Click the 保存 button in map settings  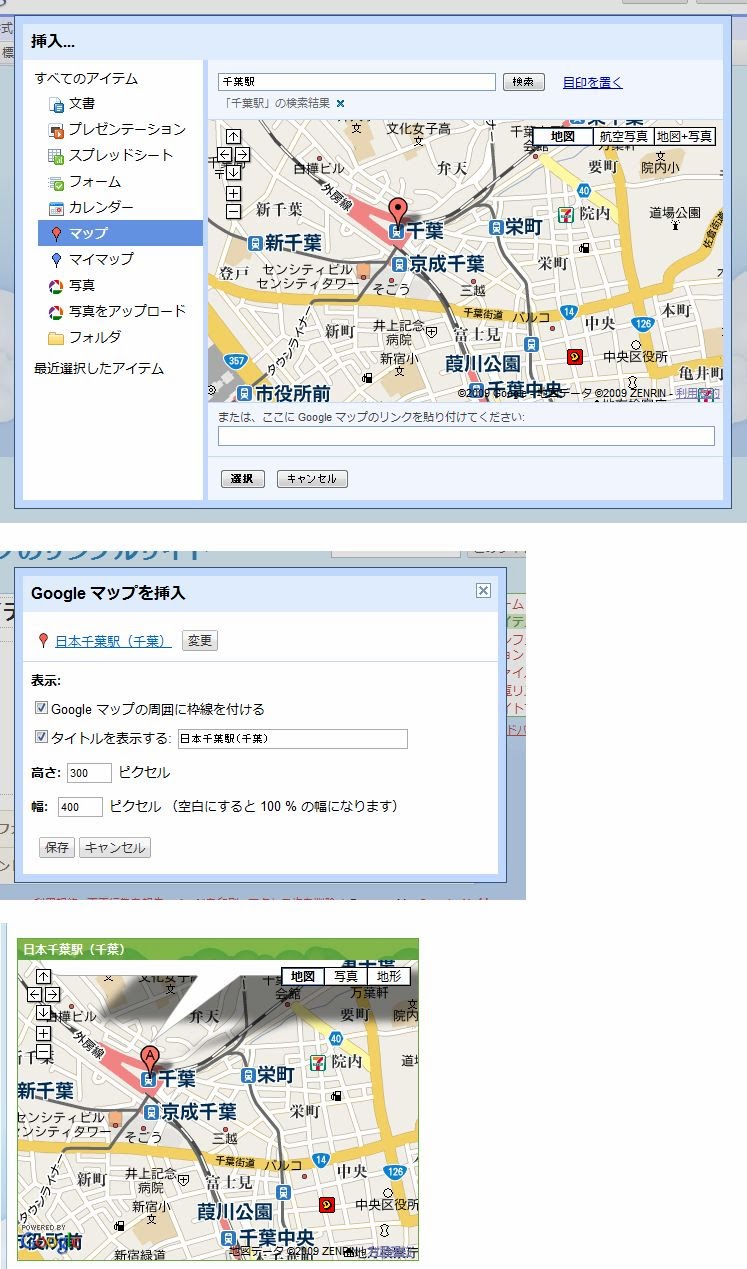coord(57,848)
